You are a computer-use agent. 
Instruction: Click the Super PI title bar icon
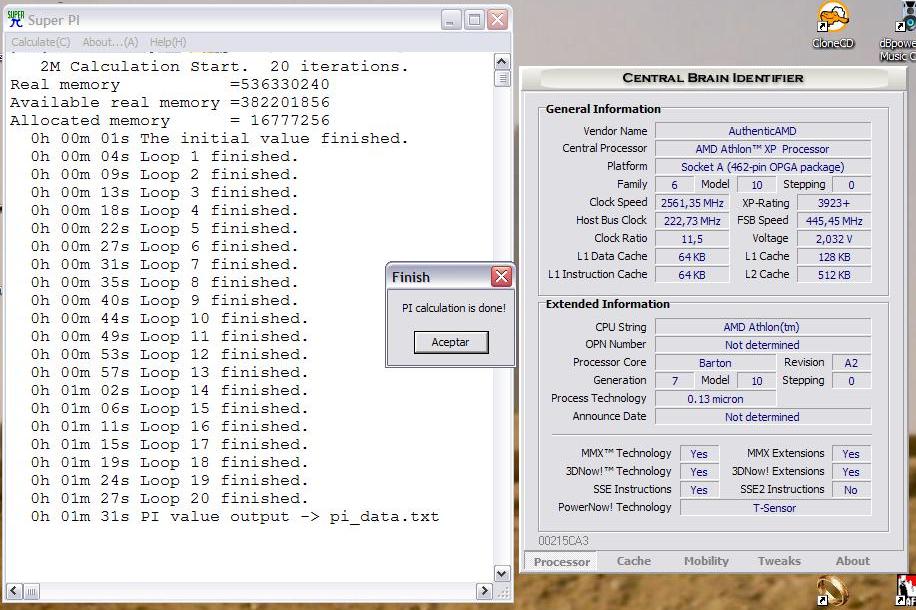pos(16,19)
